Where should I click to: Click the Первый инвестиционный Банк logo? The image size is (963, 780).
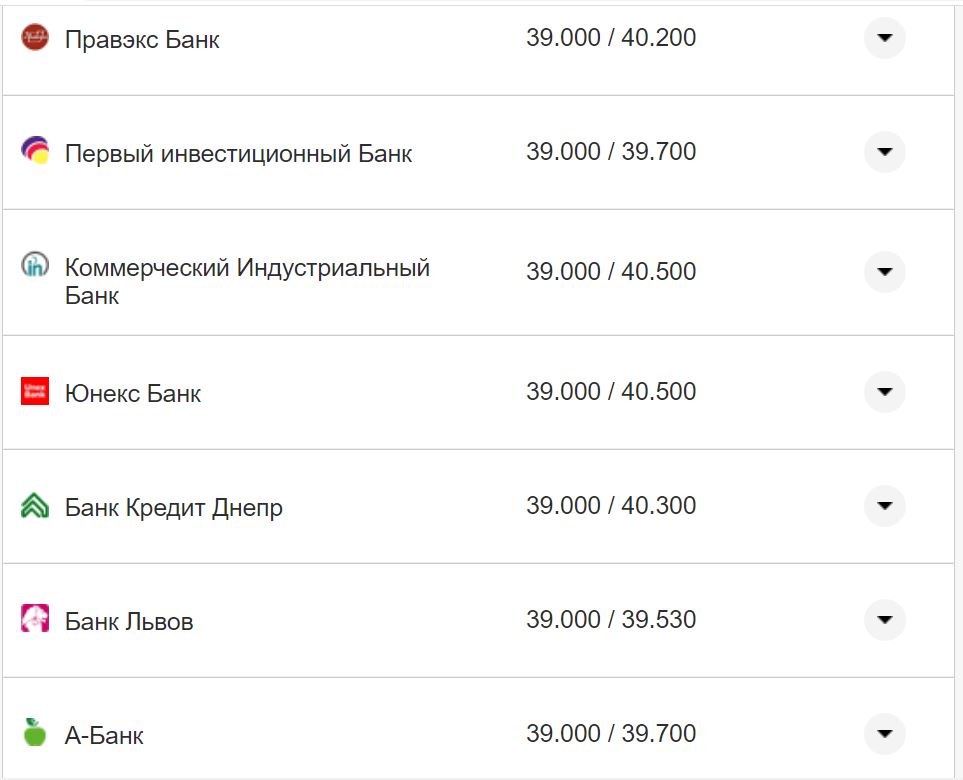pos(34,151)
